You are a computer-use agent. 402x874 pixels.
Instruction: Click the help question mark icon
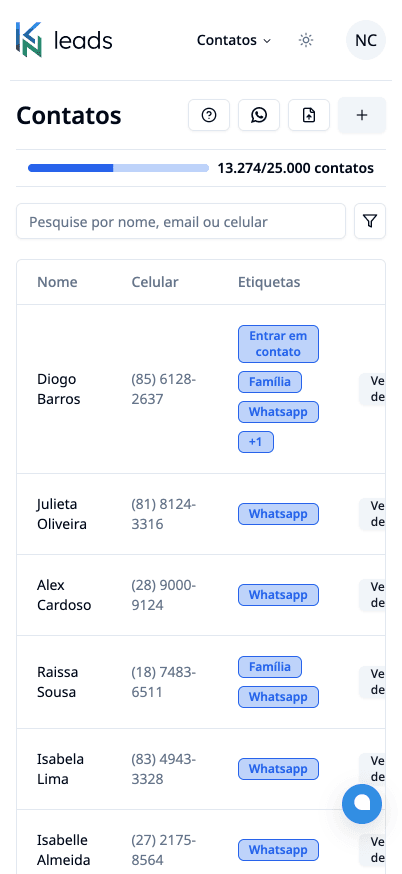[x=209, y=115]
